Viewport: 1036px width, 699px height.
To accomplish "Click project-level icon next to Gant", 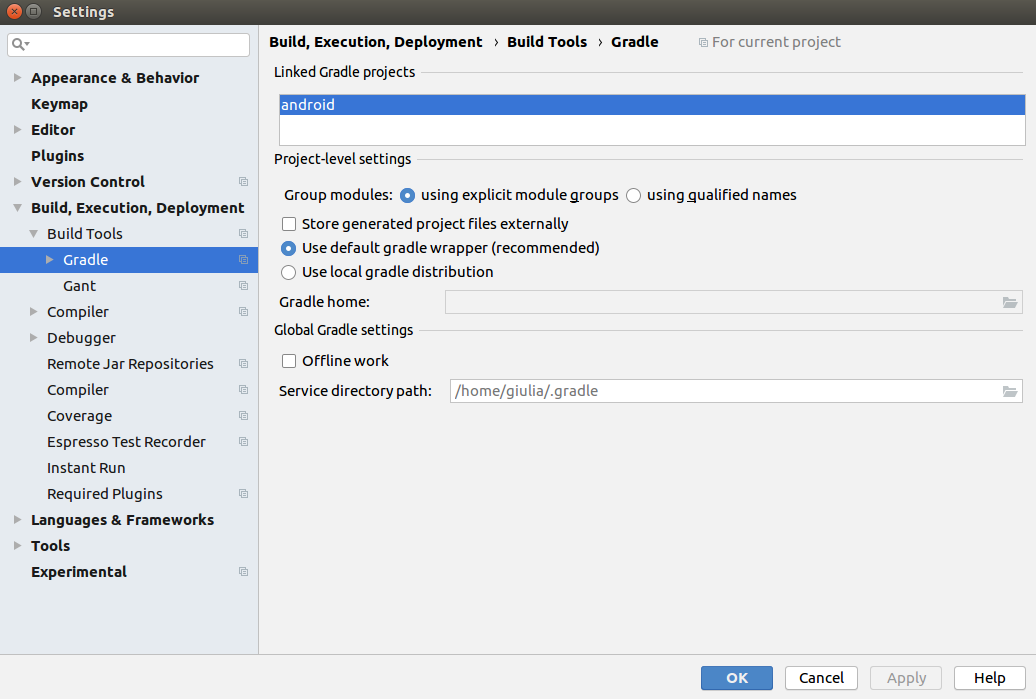I will click(x=243, y=286).
